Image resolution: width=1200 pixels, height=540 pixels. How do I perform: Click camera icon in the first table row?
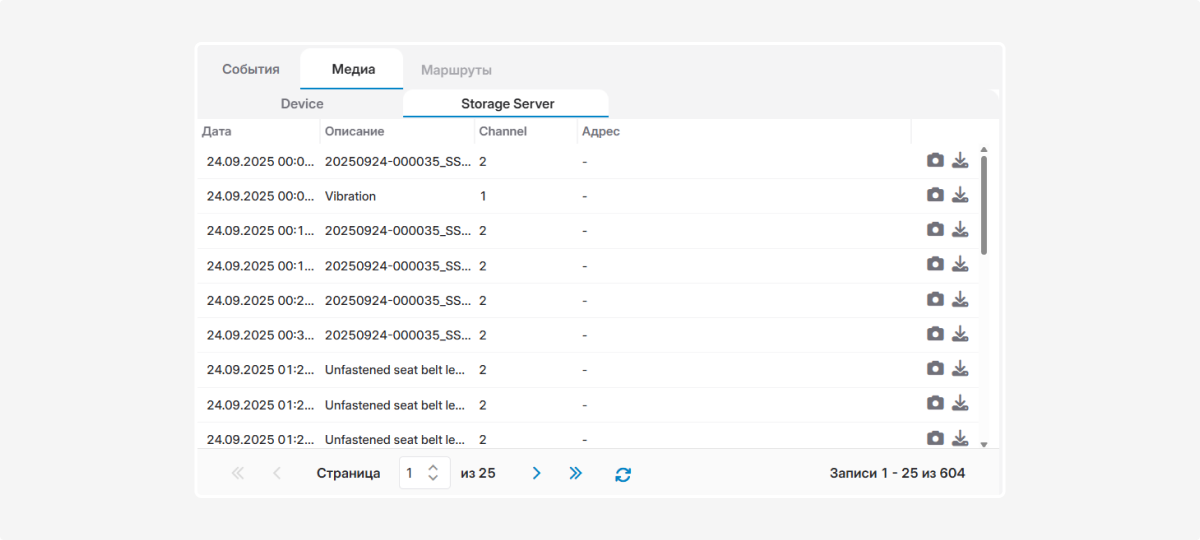[935, 160]
